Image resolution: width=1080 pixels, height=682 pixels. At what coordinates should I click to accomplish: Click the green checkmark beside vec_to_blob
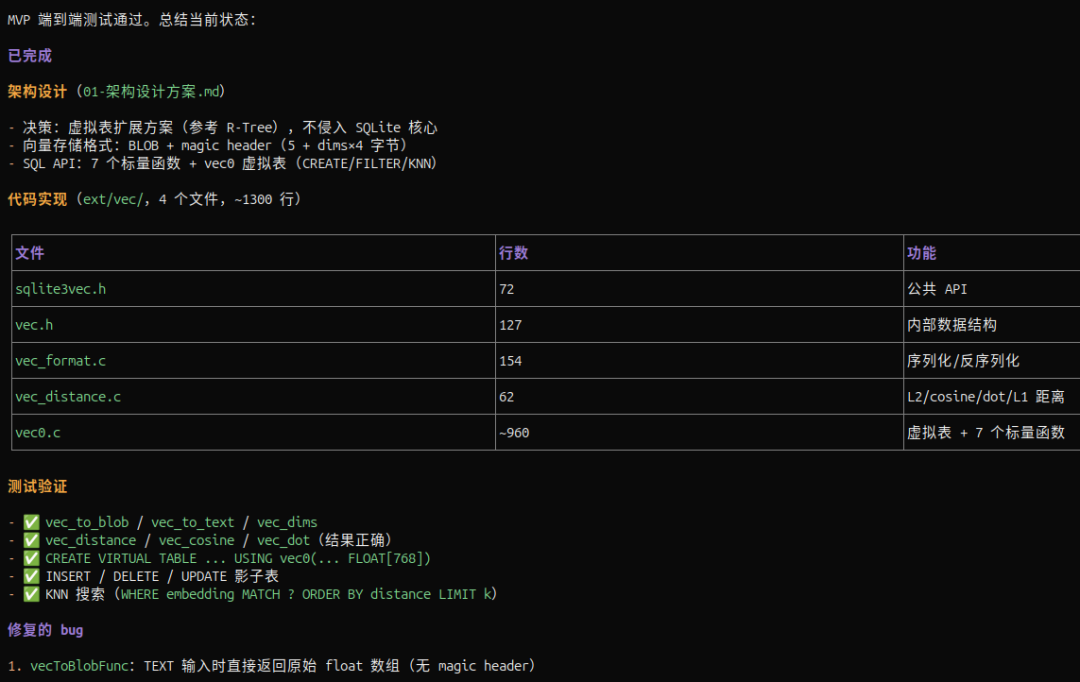(x=31, y=522)
